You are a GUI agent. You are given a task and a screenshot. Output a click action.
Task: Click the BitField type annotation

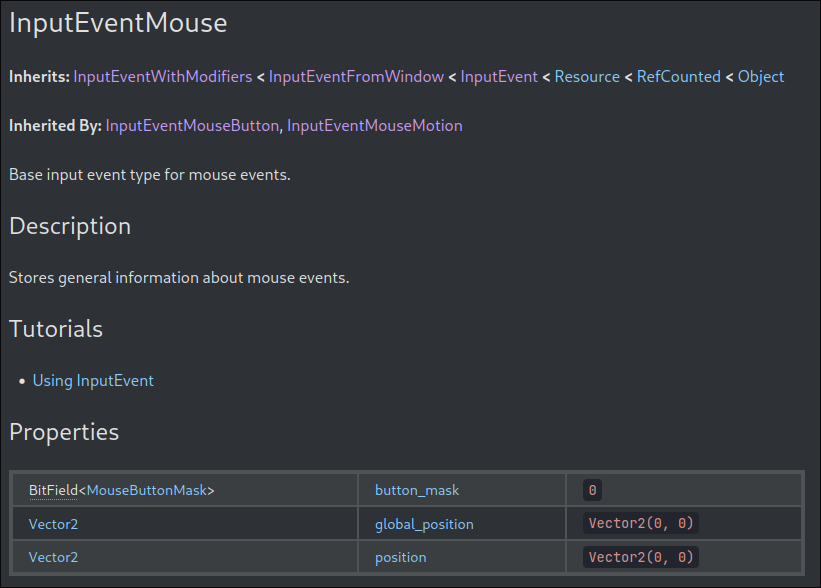53,490
